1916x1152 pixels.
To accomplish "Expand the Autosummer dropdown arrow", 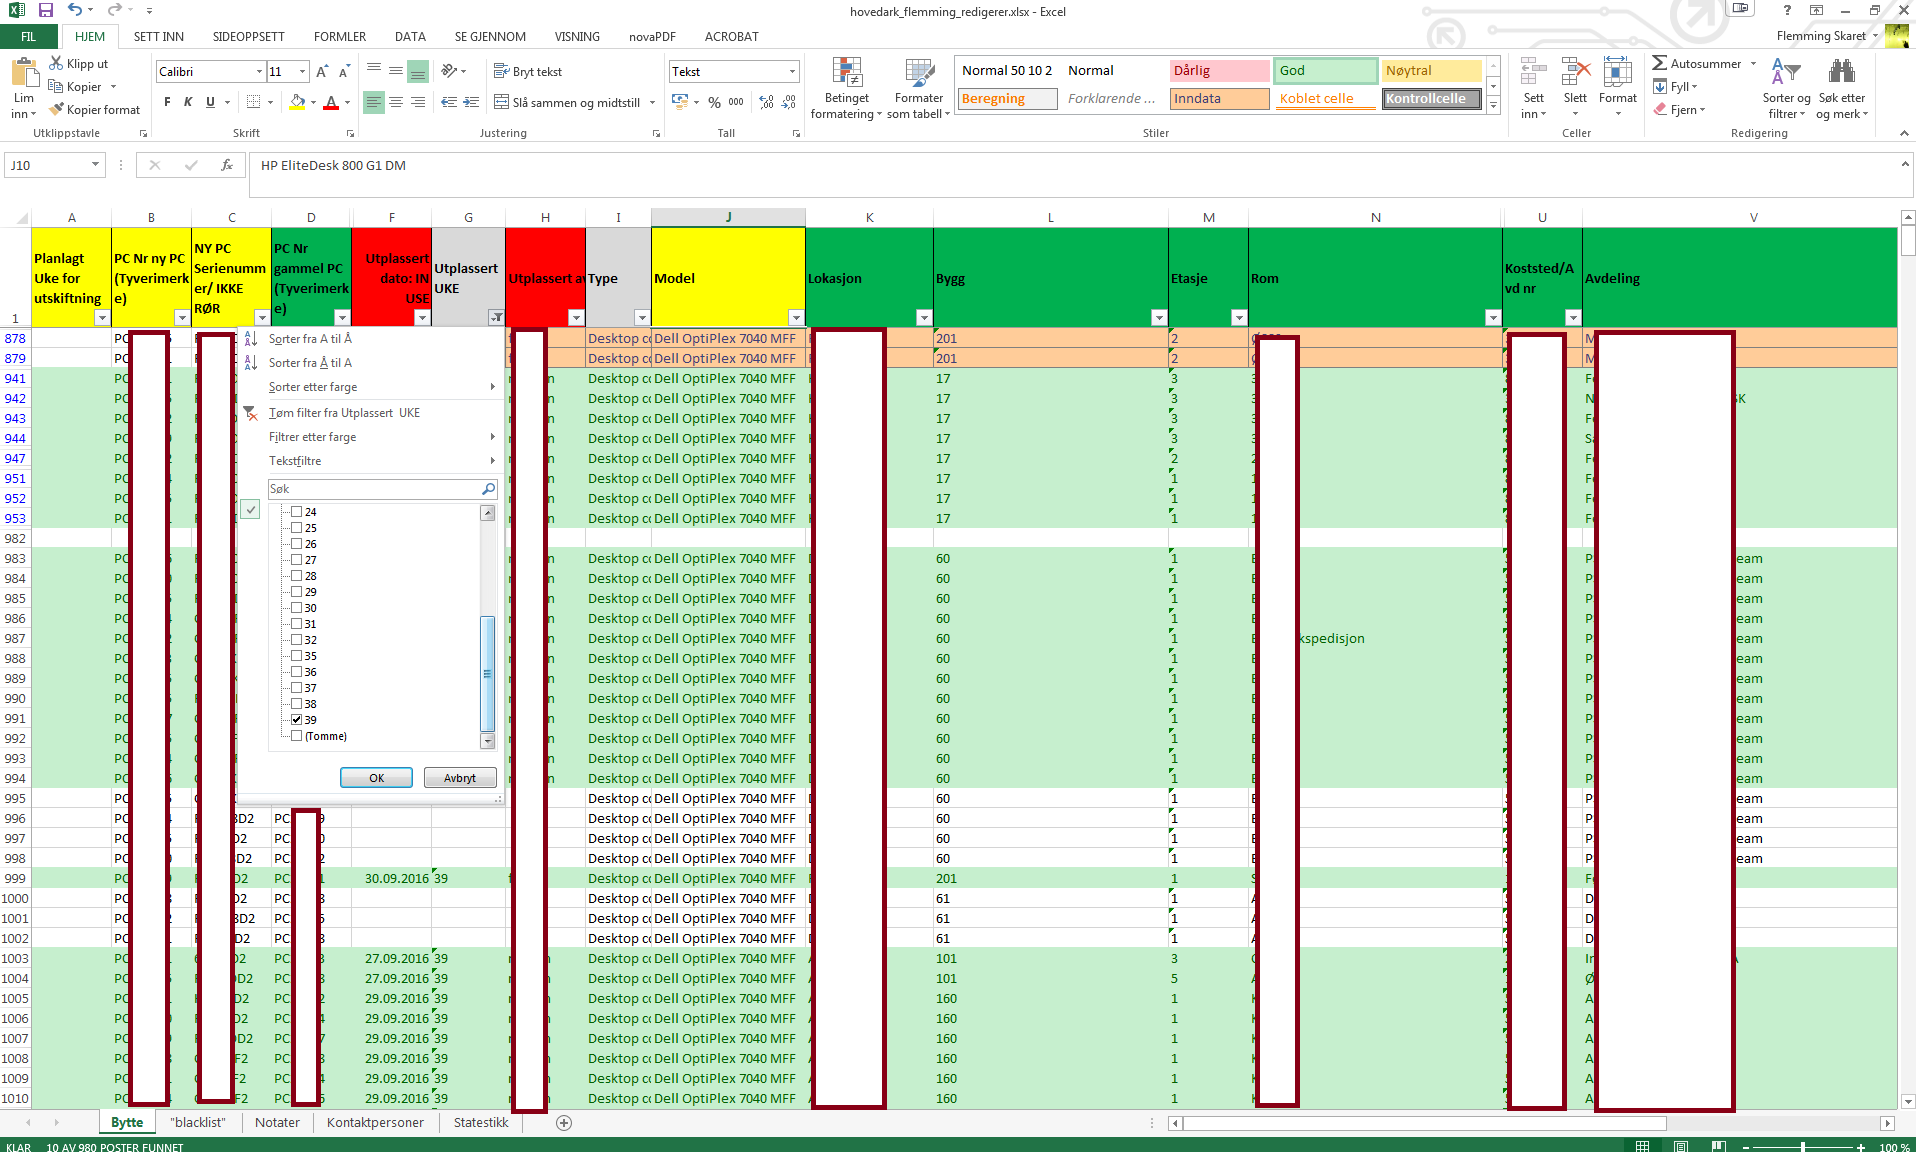I will (1753, 63).
